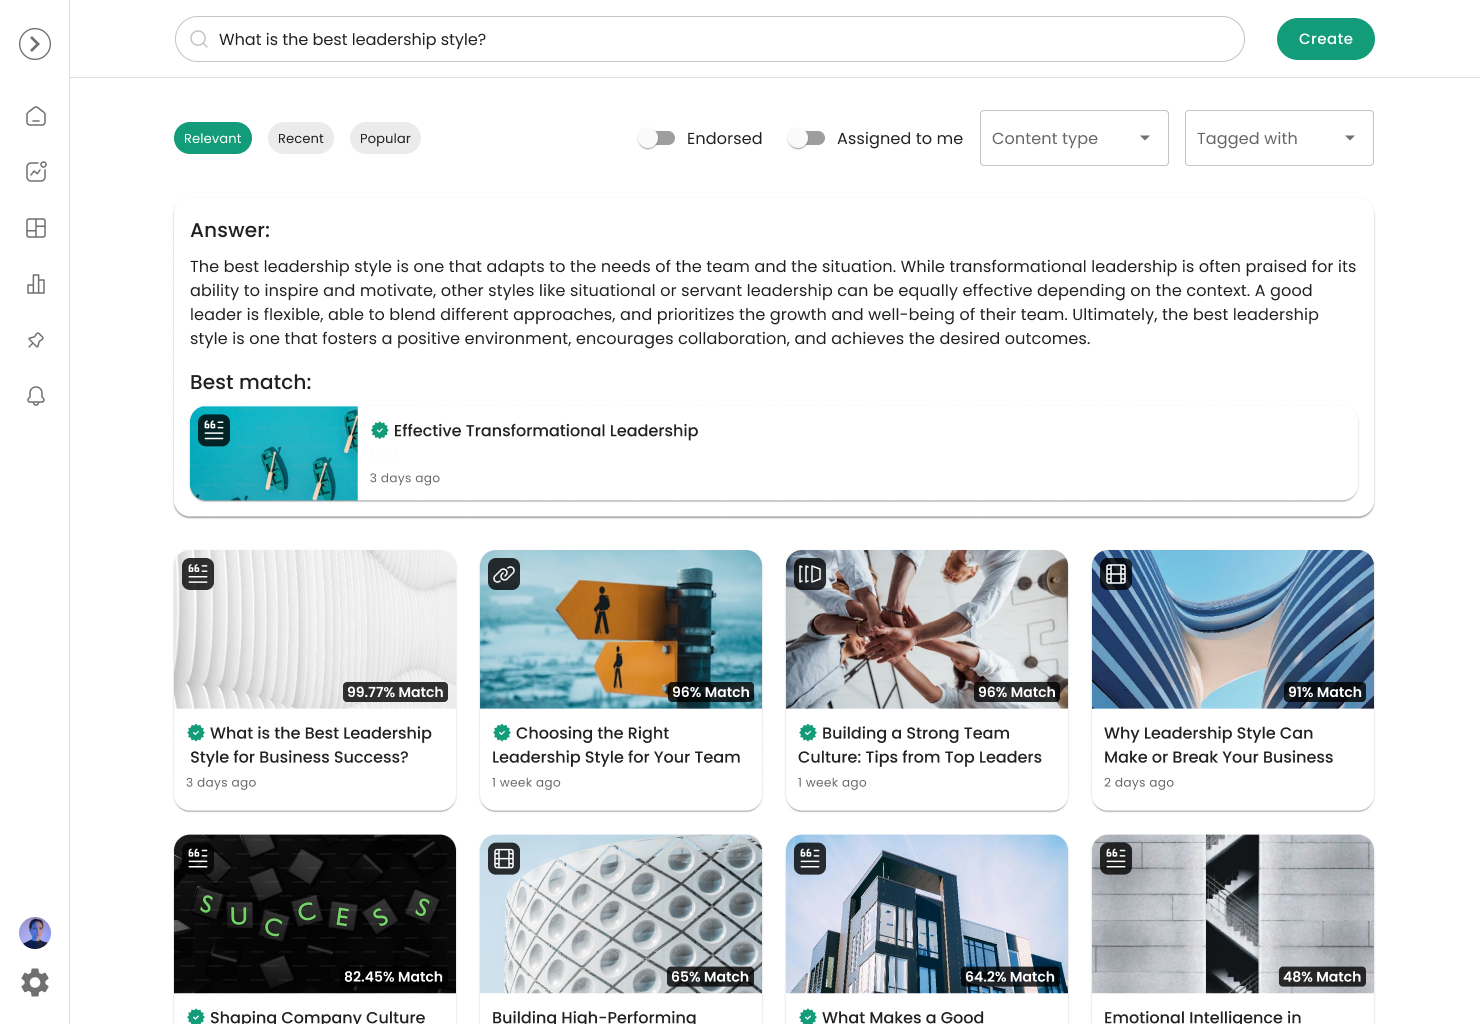Image resolution: width=1480 pixels, height=1024 pixels.
Task: Open the user profile avatar
Action: 35,933
